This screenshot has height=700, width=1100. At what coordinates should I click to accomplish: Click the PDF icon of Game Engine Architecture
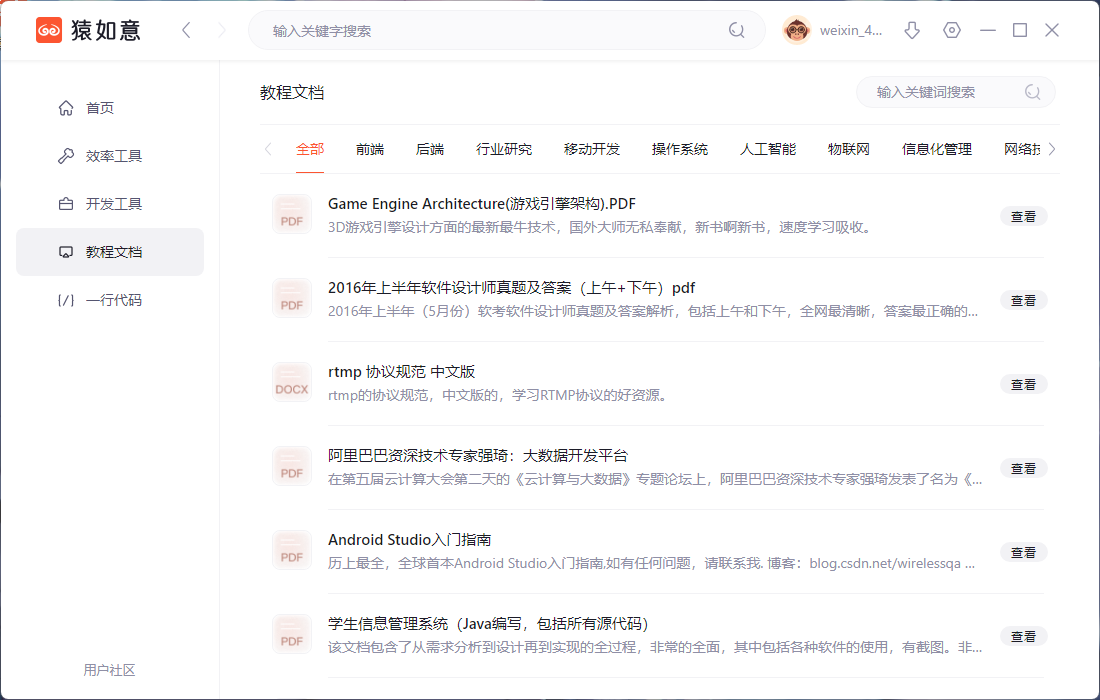[291, 214]
